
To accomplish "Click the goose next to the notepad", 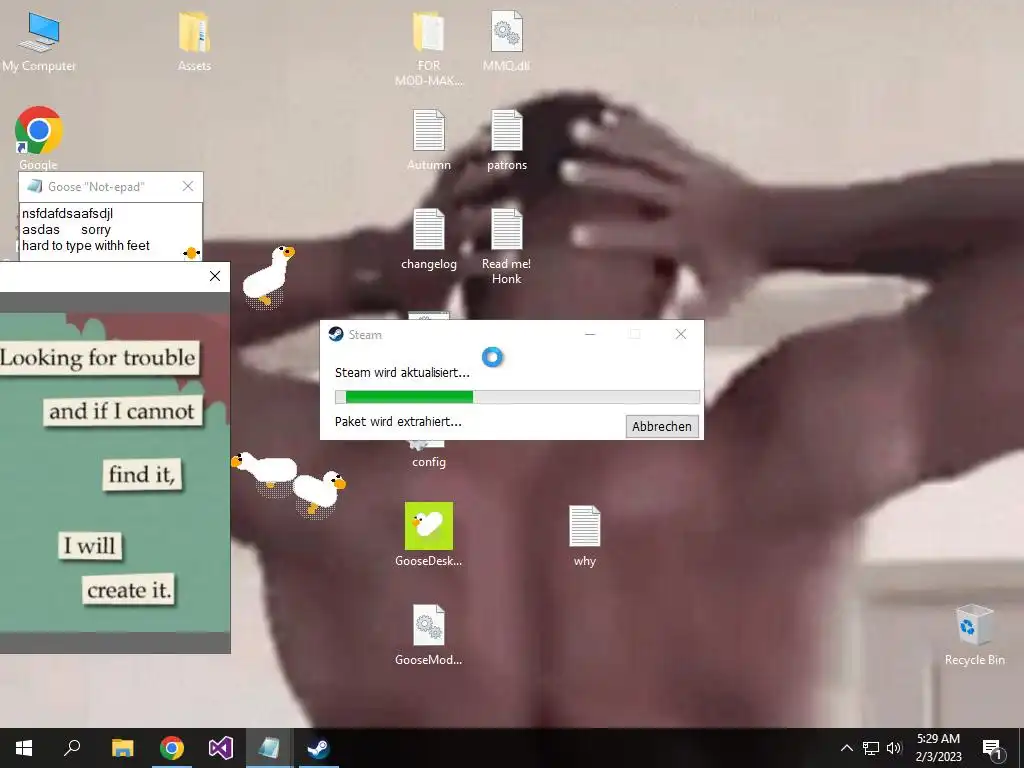I will pyautogui.click(x=268, y=276).
